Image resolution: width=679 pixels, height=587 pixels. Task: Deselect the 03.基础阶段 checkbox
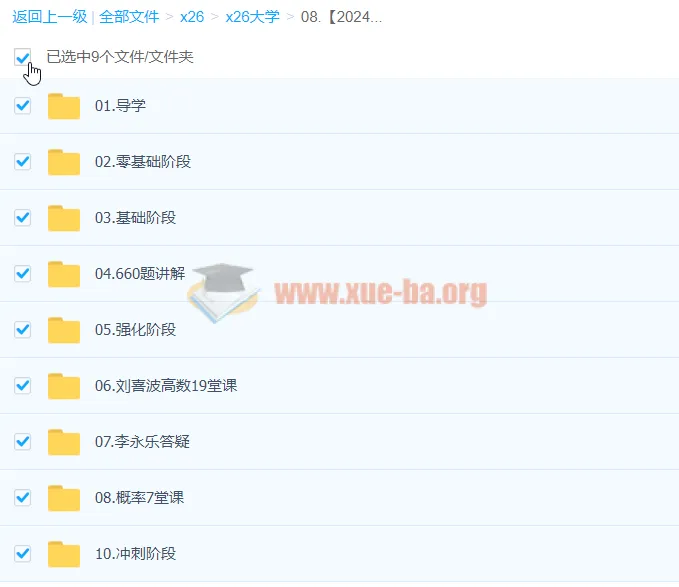pyautogui.click(x=23, y=217)
